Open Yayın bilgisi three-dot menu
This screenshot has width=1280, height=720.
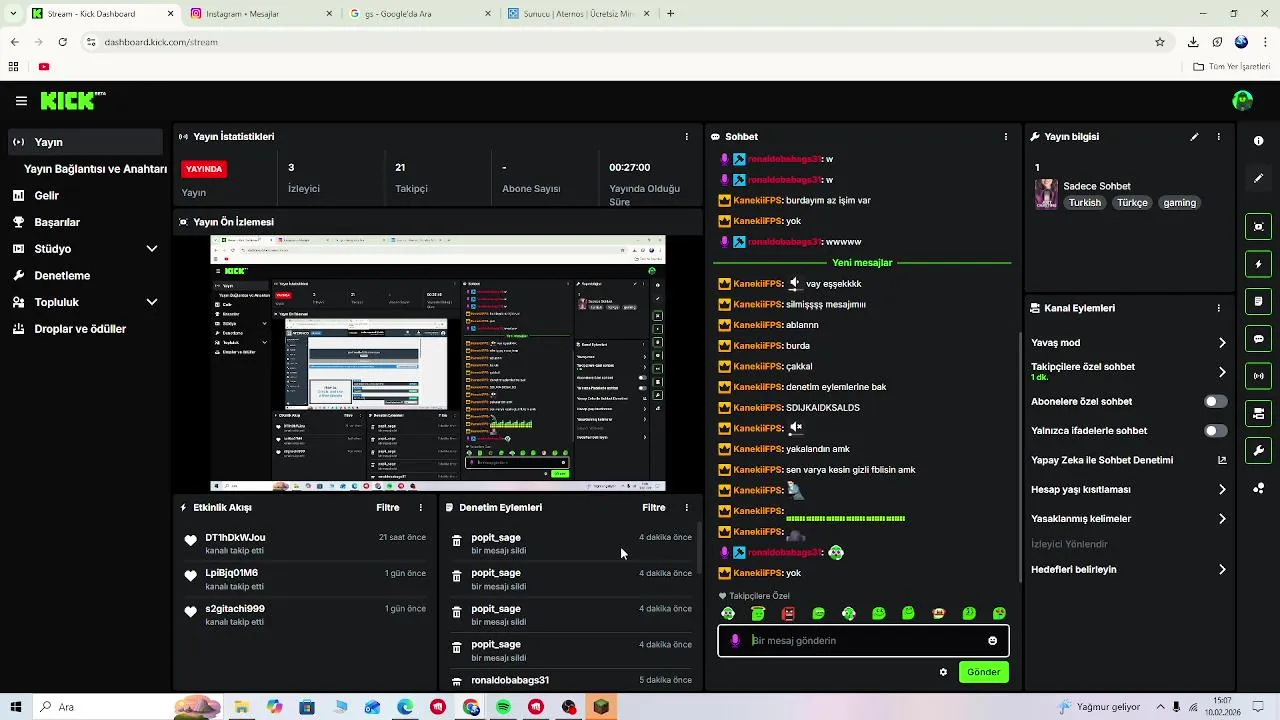tap(1218, 137)
